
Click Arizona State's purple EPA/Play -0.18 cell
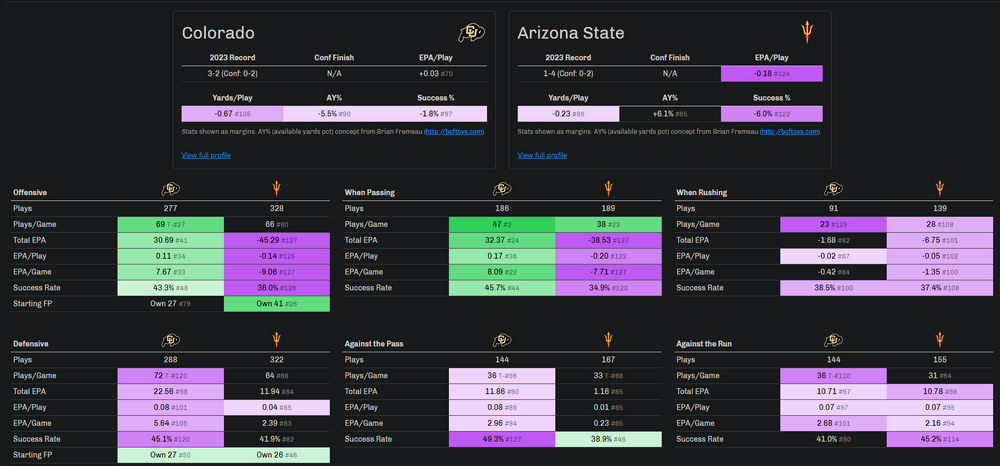(x=771, y=73)
